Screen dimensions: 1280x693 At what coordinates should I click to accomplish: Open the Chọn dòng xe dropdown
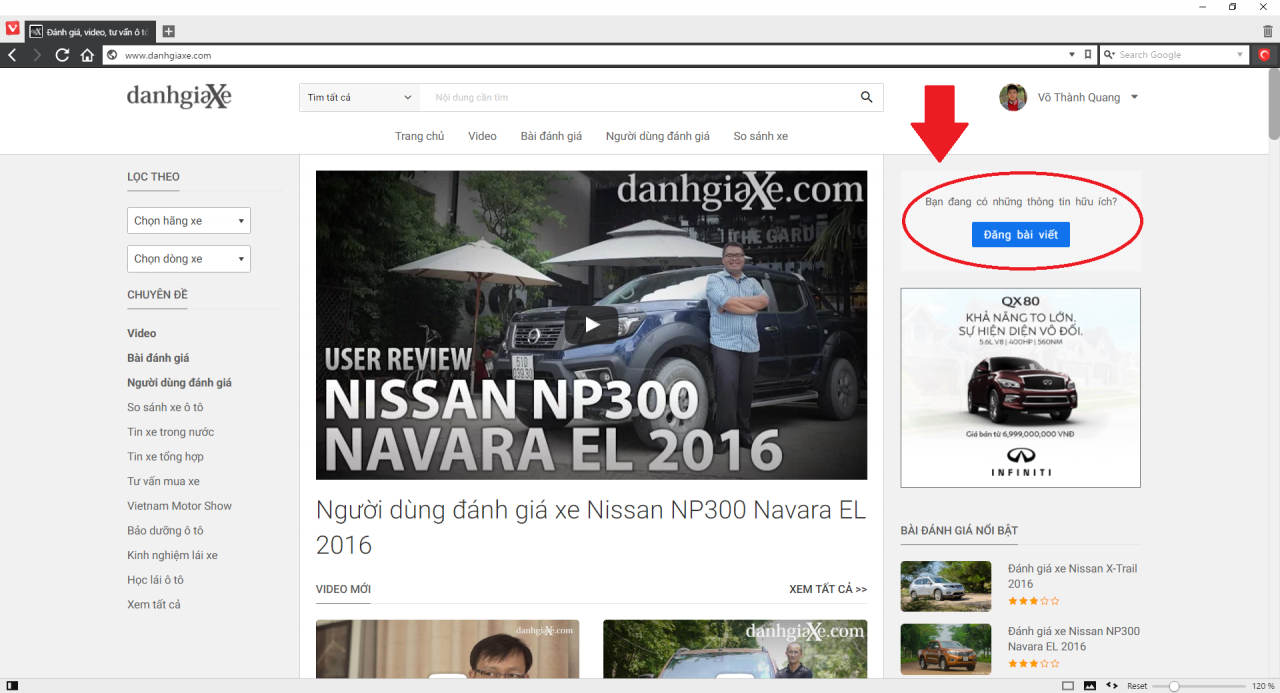click(189, 259)
